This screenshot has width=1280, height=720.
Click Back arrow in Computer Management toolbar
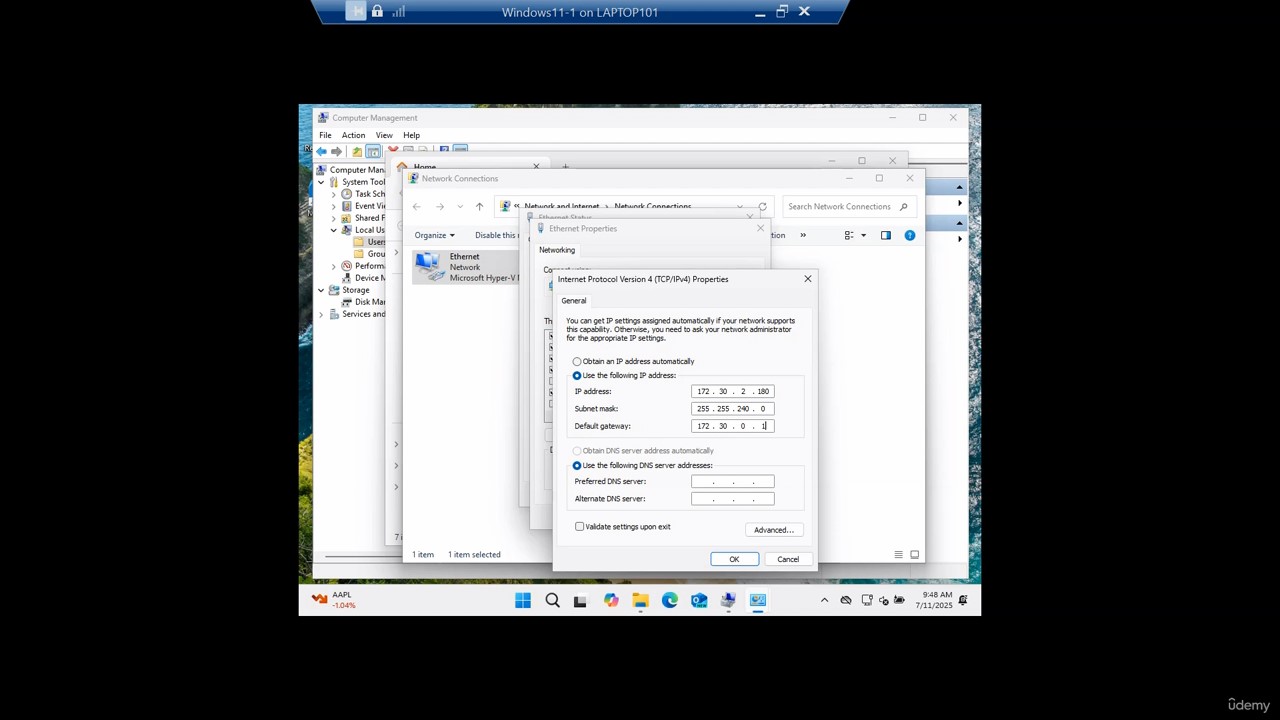(x=322, y=151)
